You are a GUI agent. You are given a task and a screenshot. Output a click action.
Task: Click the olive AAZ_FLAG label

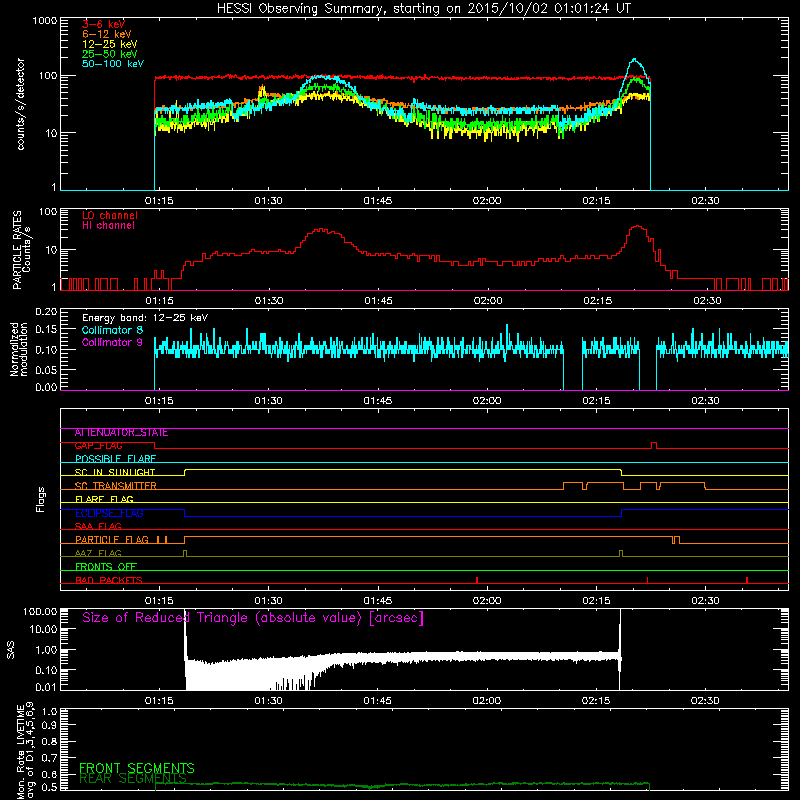98,553
